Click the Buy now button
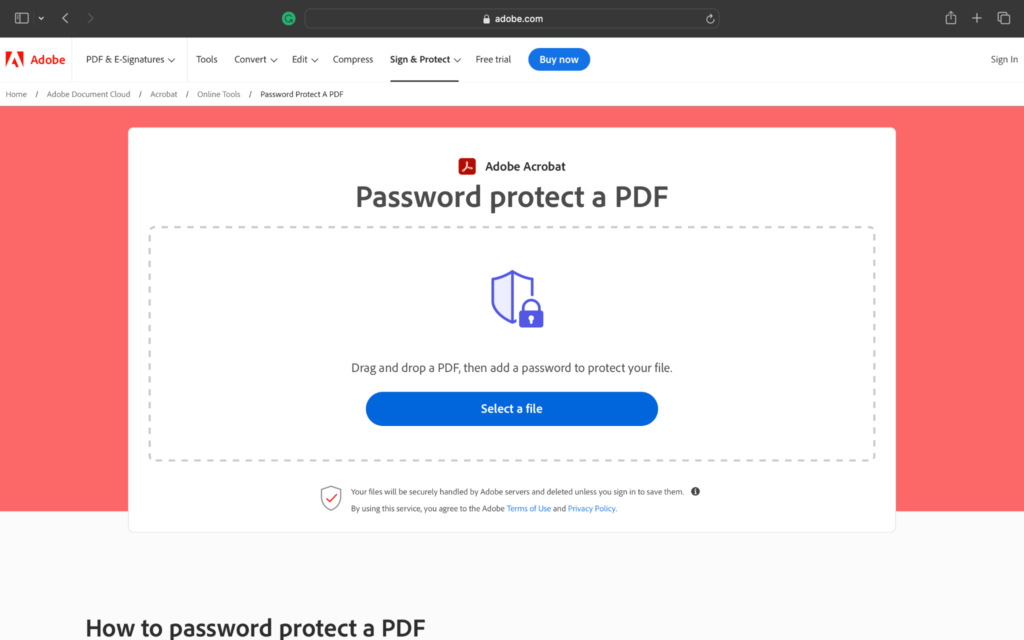 click(559, 60)
